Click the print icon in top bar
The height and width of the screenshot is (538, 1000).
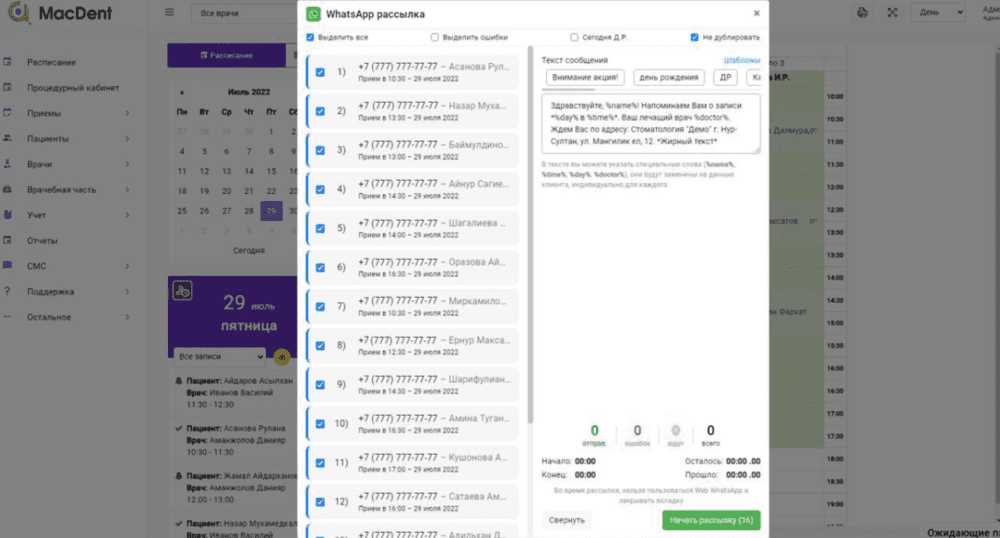863,13
